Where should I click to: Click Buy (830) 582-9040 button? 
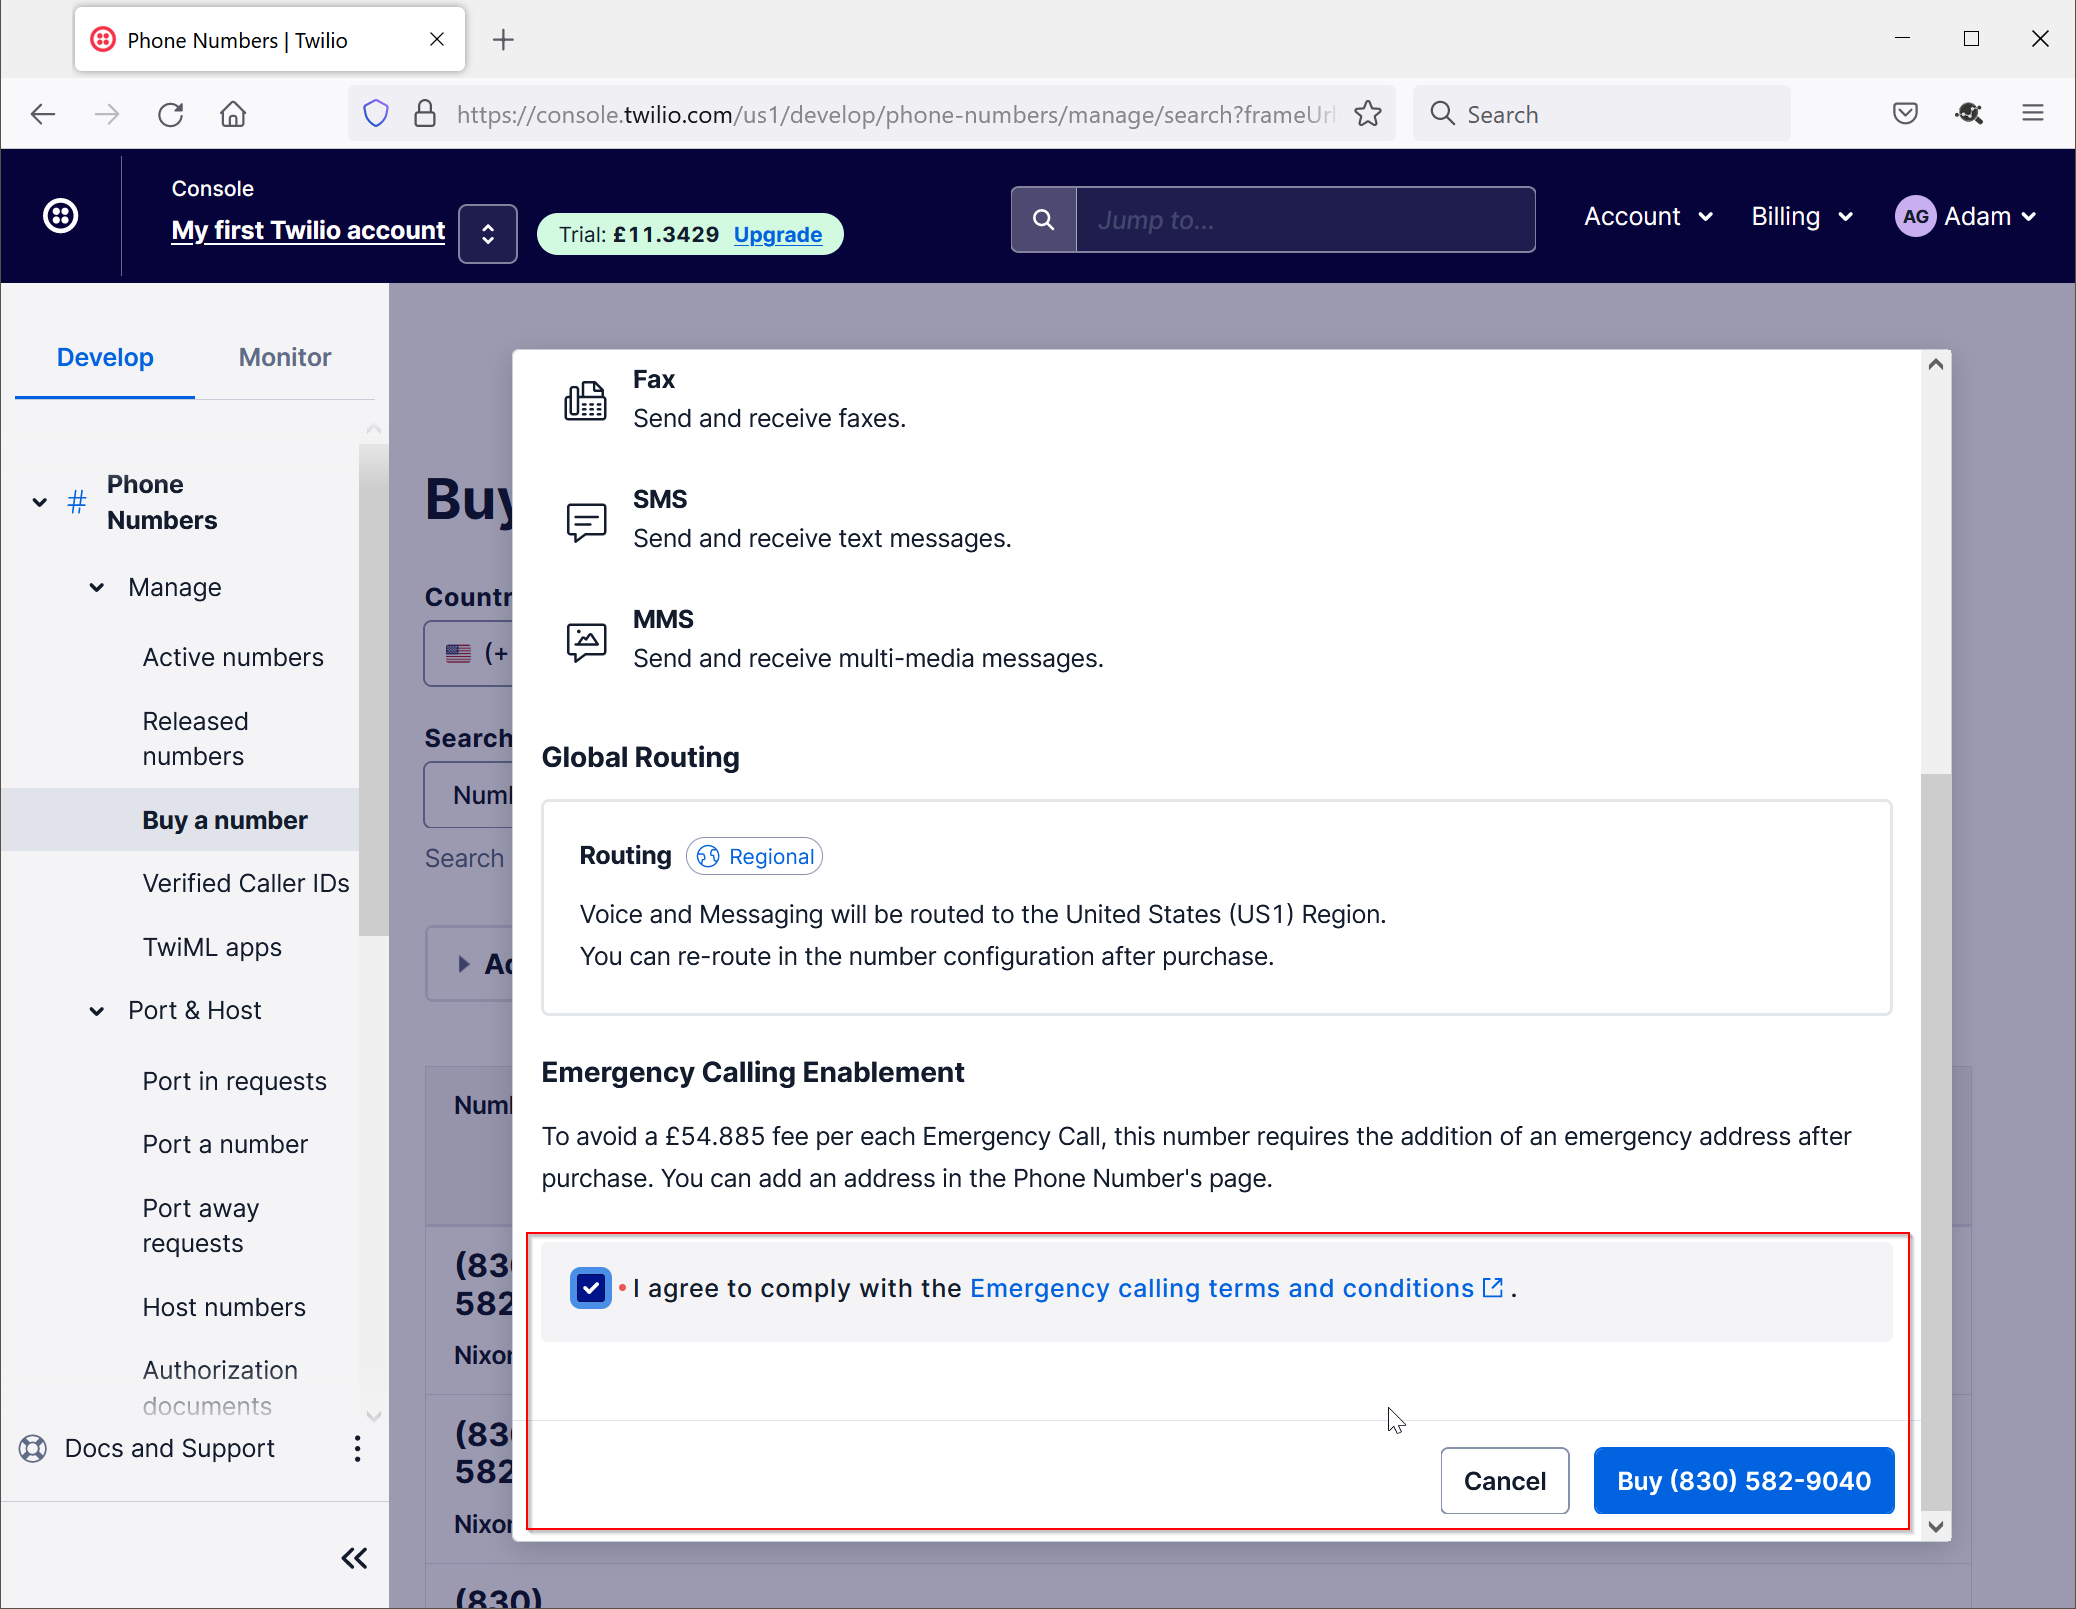[x=1743, y=1481]
